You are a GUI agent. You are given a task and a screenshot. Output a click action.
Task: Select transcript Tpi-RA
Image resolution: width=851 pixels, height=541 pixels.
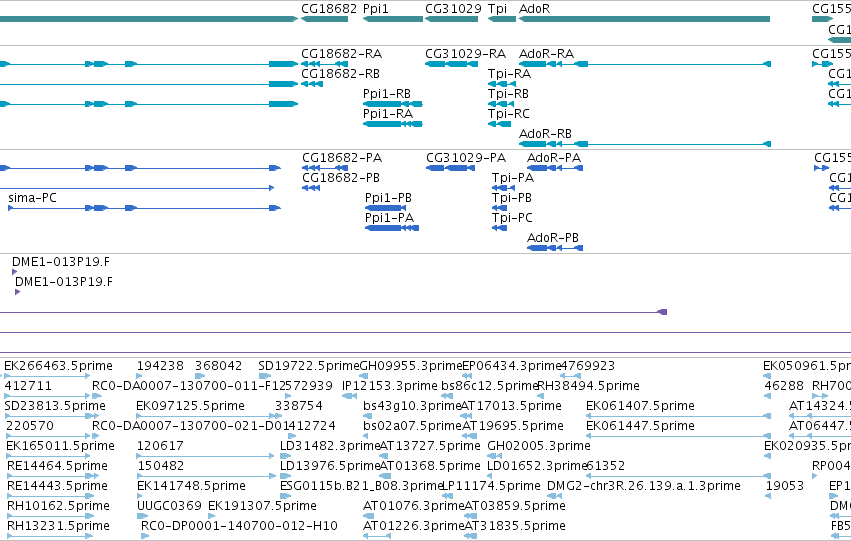(502, 84)
